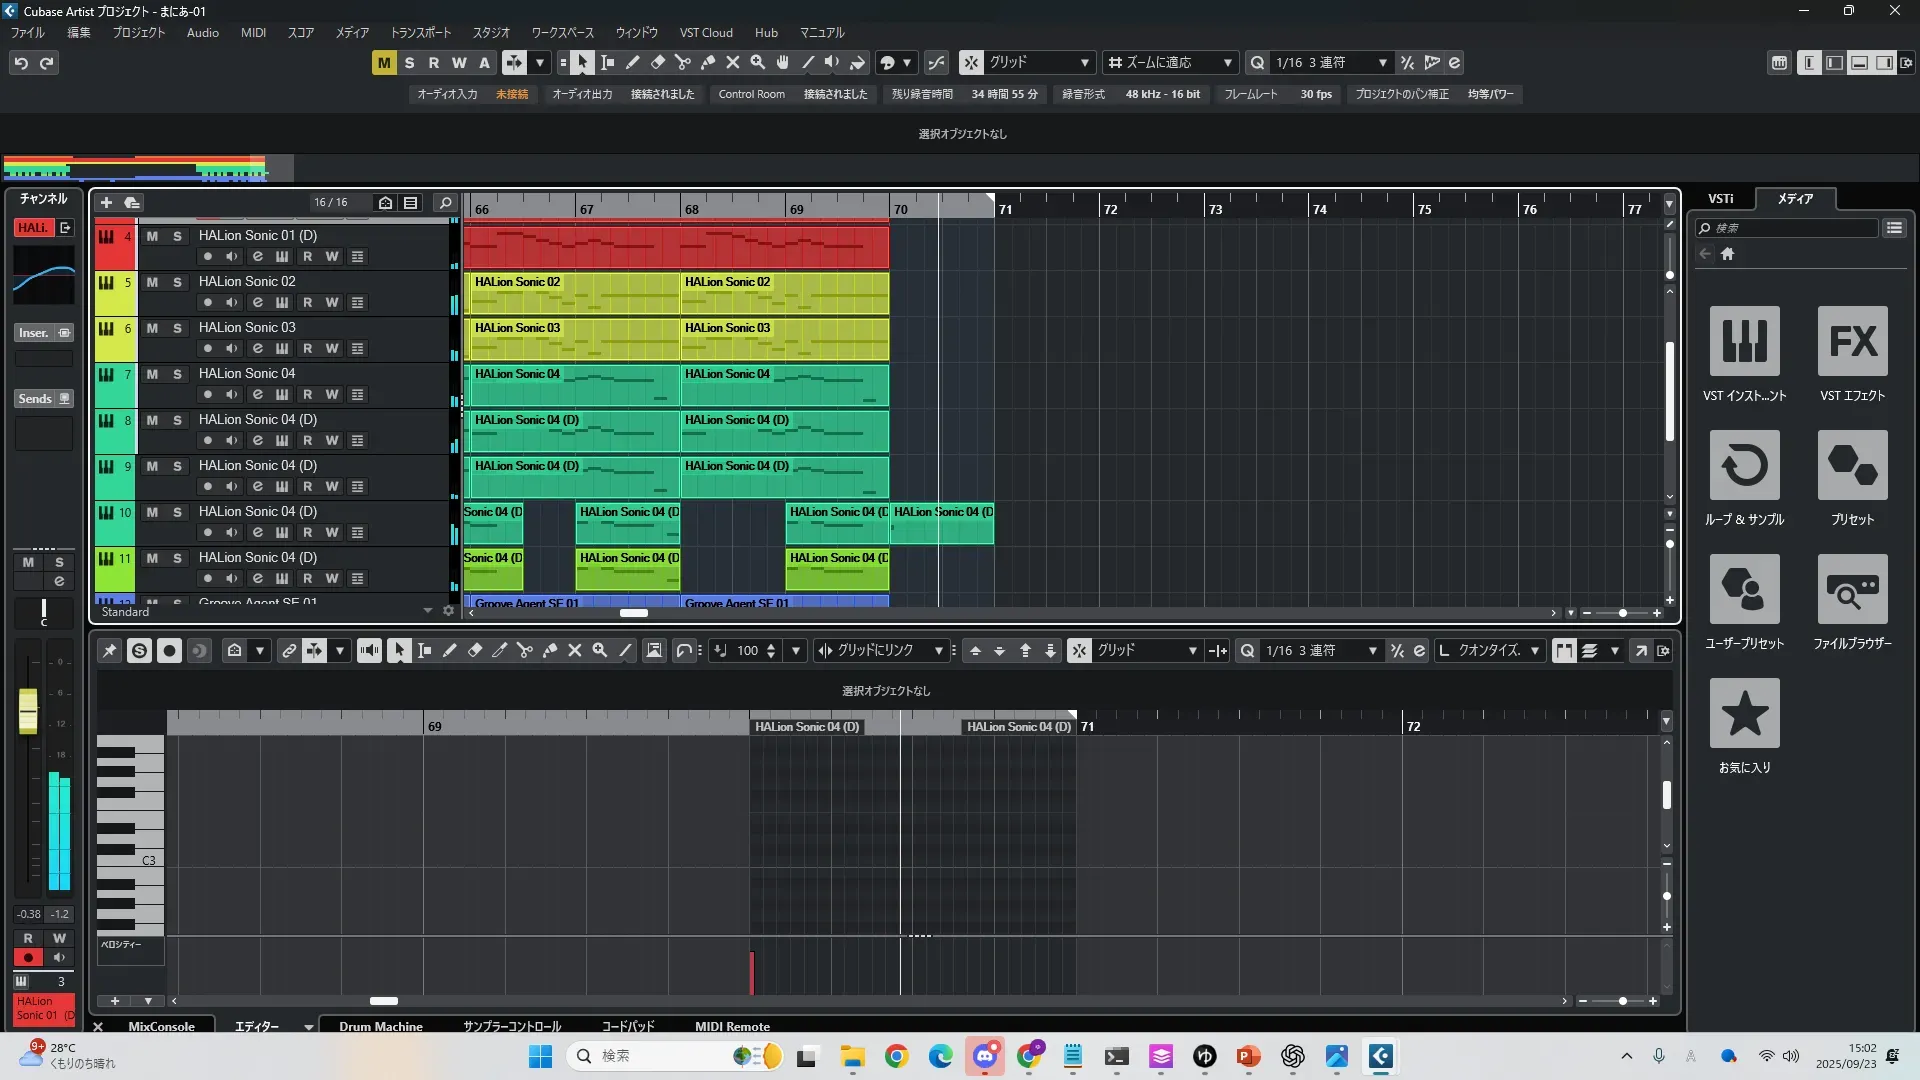The image size is (1920, 1080).
Task: Mute the HALion Sonic 02 track
Action: [x=152, y=282]
